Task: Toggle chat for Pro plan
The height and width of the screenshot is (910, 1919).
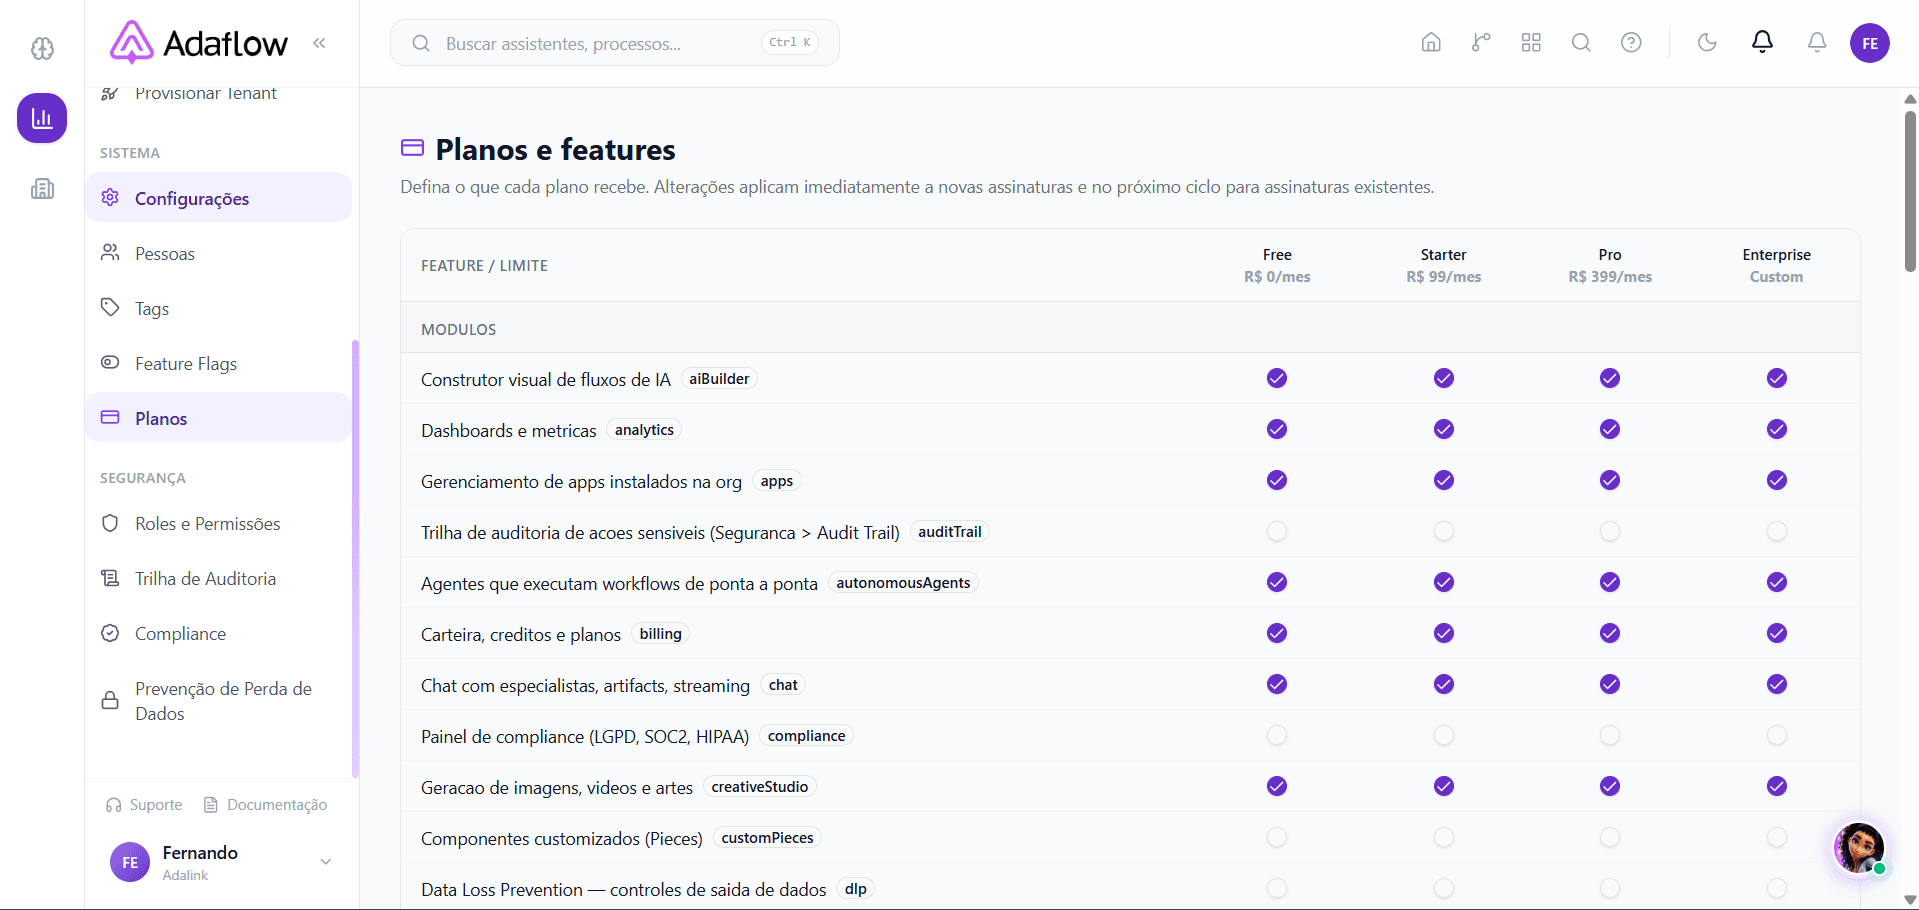Action: pos(1610,684)
